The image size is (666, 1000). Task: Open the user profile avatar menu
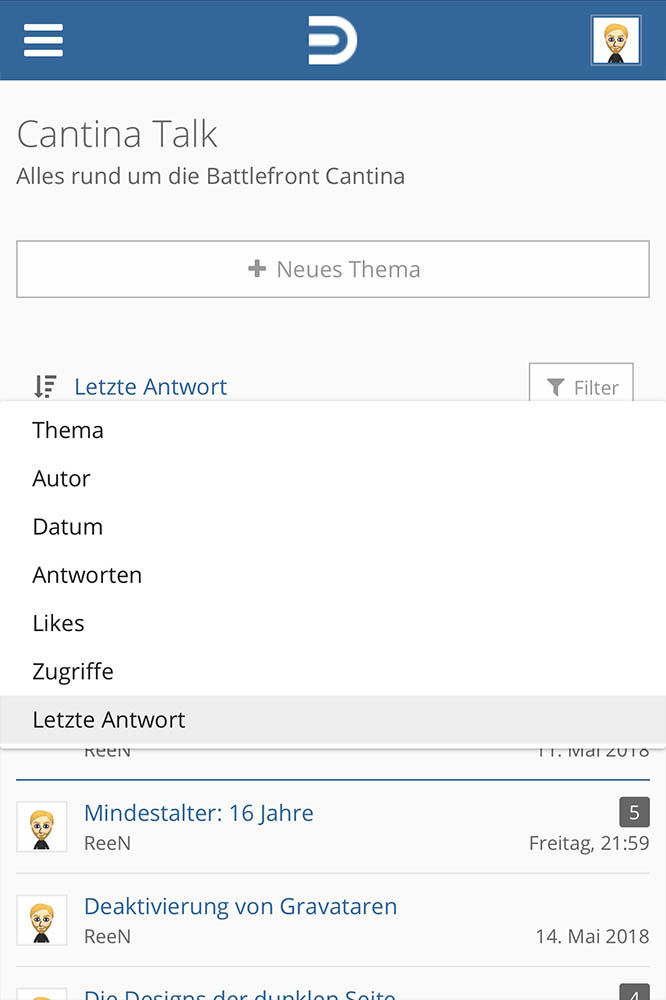(x=616, y=40)
